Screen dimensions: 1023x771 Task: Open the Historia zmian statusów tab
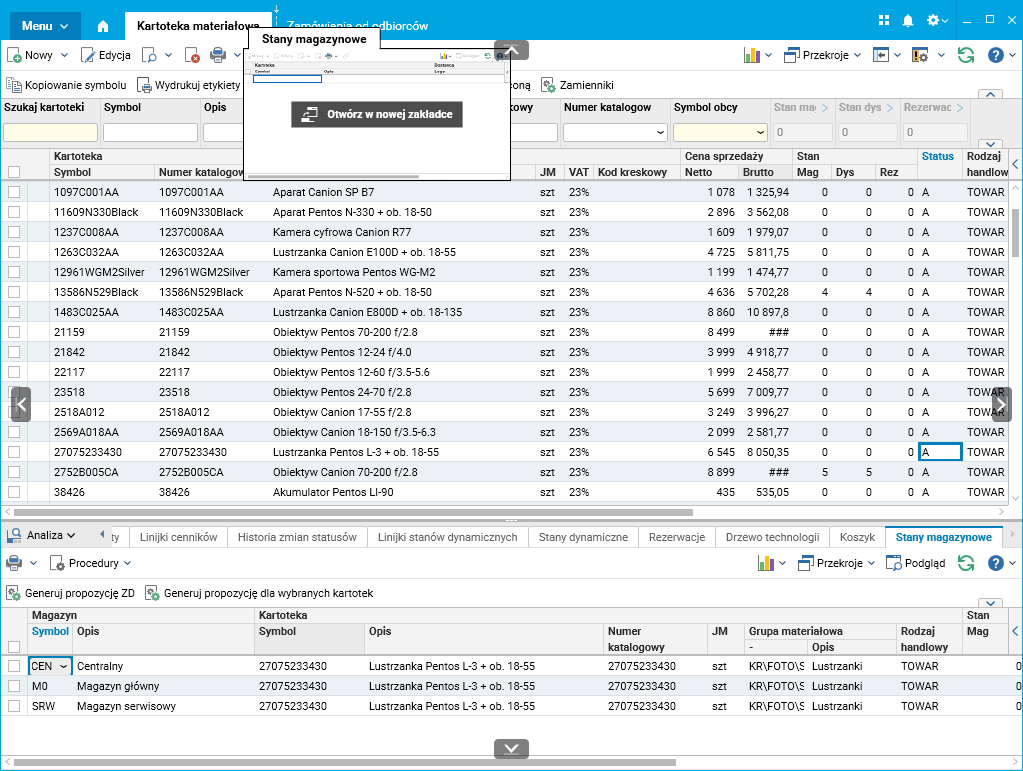(x=297, y=537)
